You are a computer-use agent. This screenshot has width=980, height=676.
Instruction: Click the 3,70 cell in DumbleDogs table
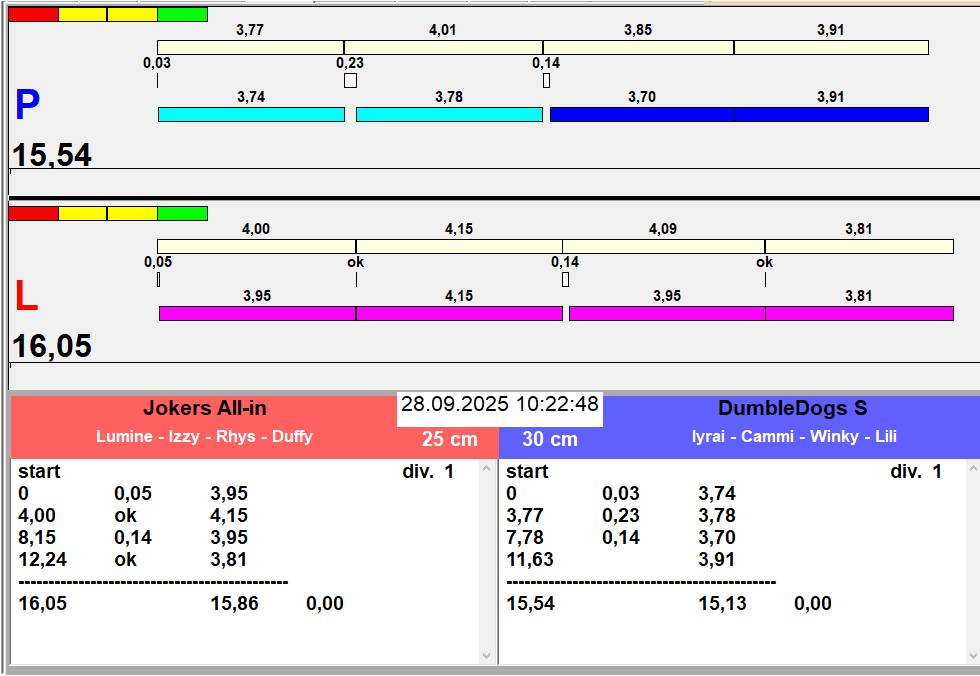[x=717, y=537]
